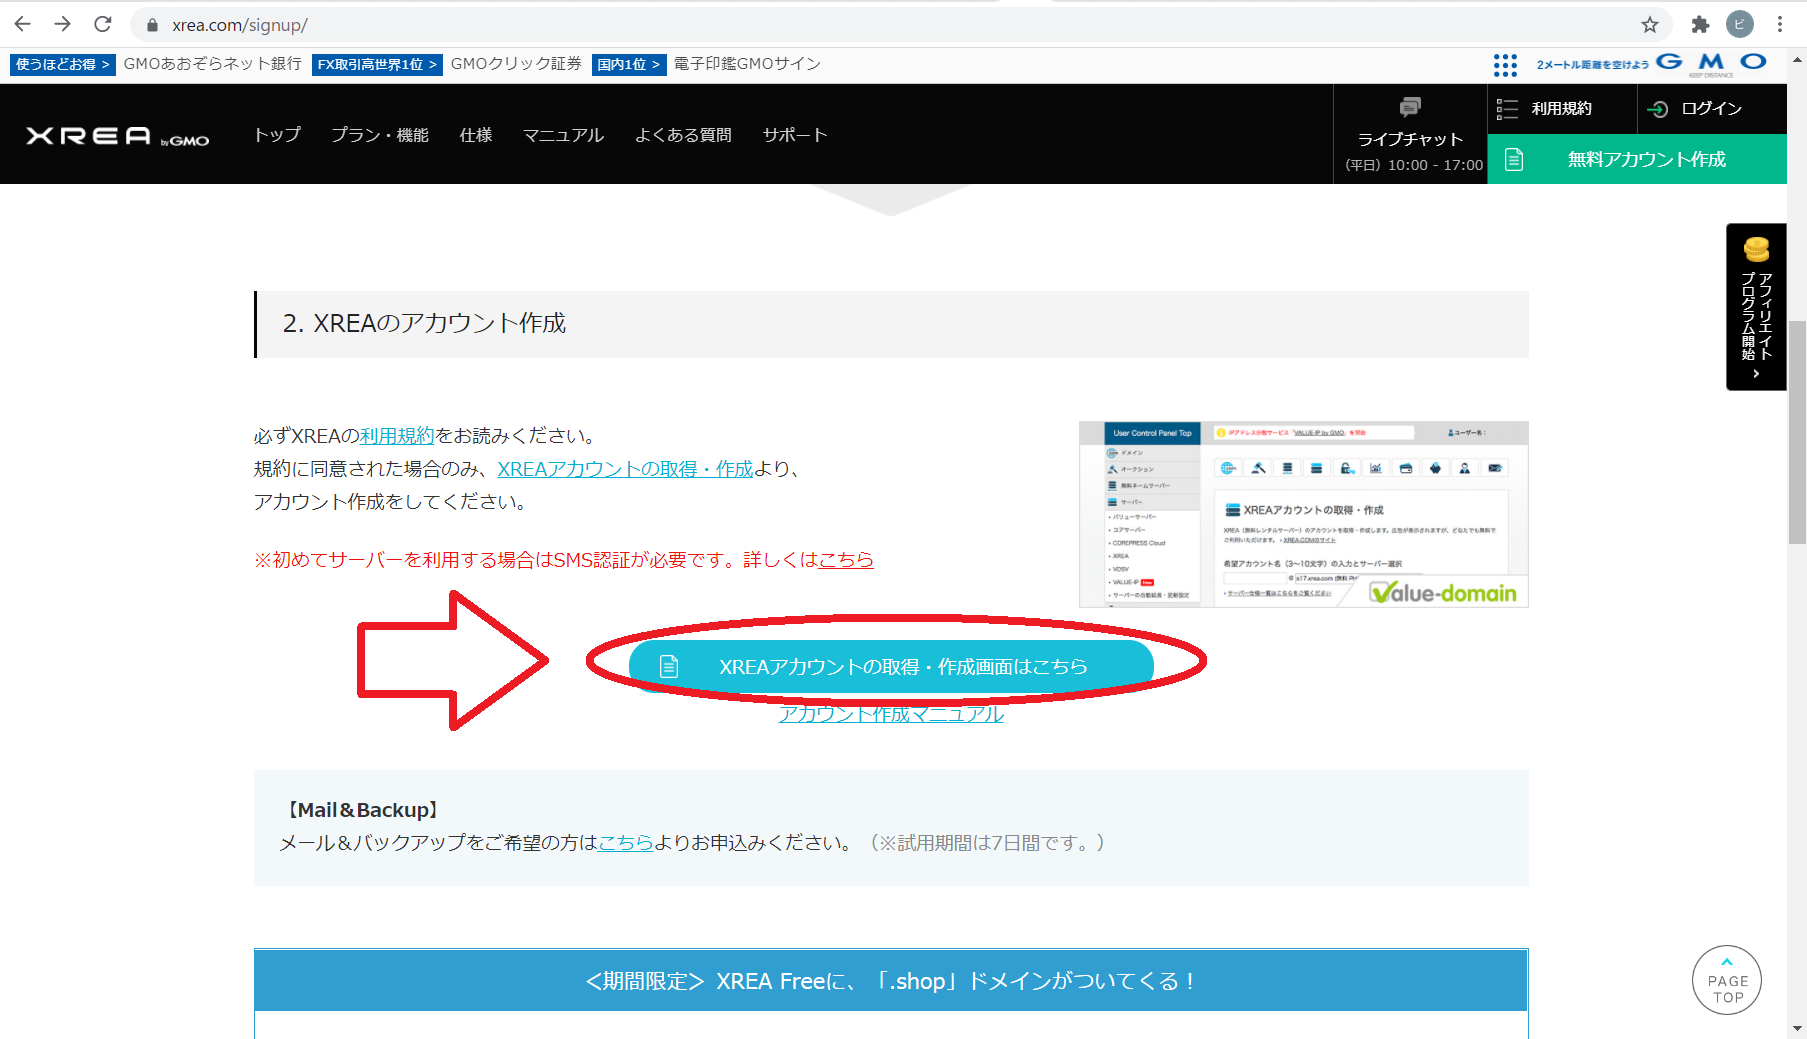The width and height of the screenshot is (1807, 1039).
Task: Click the XREA by GMO logo
Action: (117, 136)
